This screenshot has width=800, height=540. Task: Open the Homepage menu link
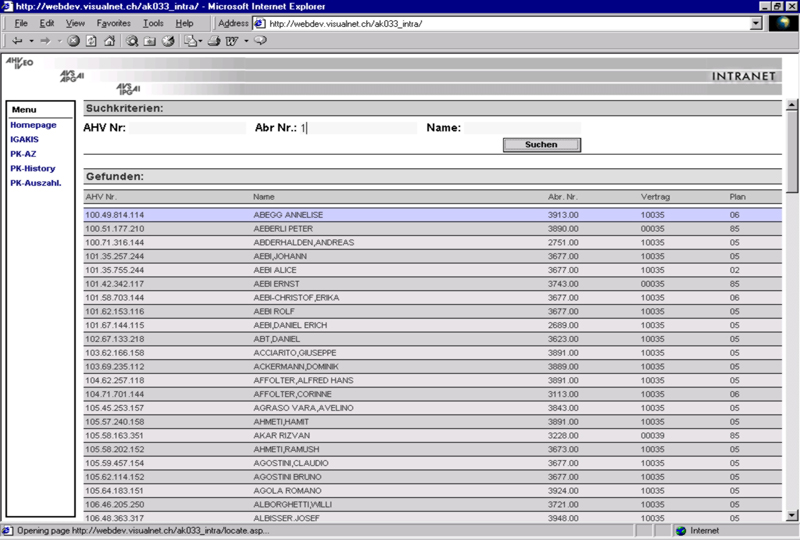[x=33, y=125]
